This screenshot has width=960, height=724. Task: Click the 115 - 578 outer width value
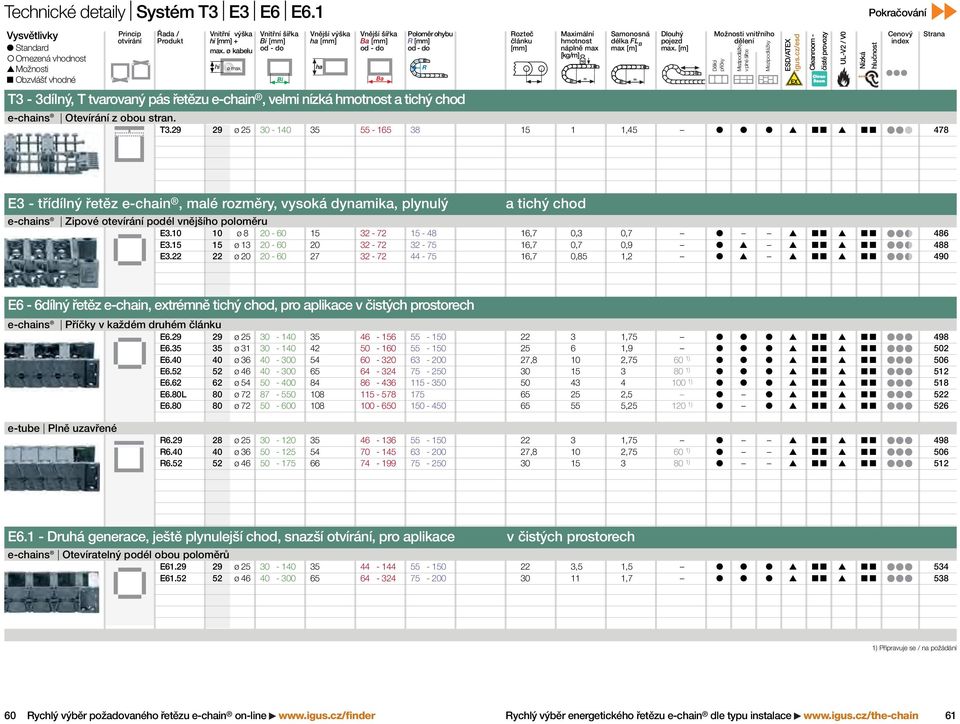click(x=378, y=394)
